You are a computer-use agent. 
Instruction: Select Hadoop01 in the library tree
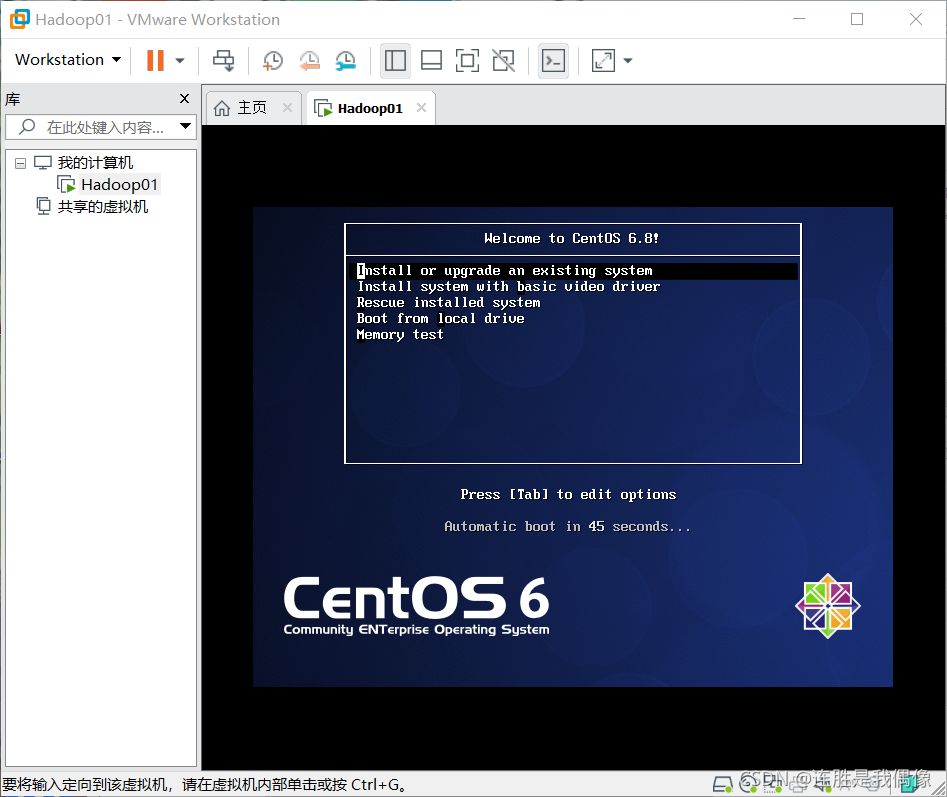[x=119, y=184]
